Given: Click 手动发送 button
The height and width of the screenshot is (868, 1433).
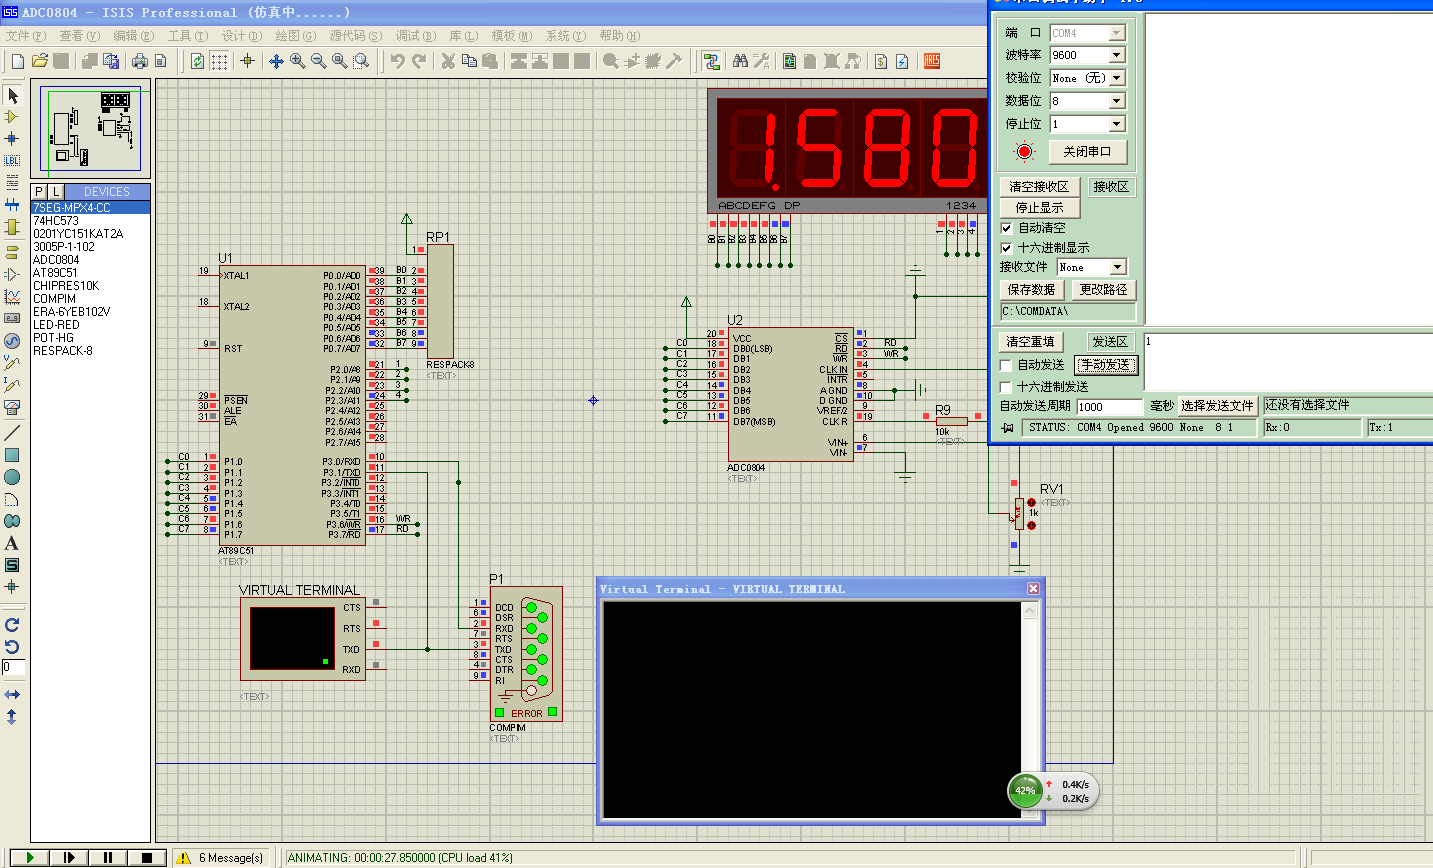Looking at the screenshot, I should point(1106,365).
